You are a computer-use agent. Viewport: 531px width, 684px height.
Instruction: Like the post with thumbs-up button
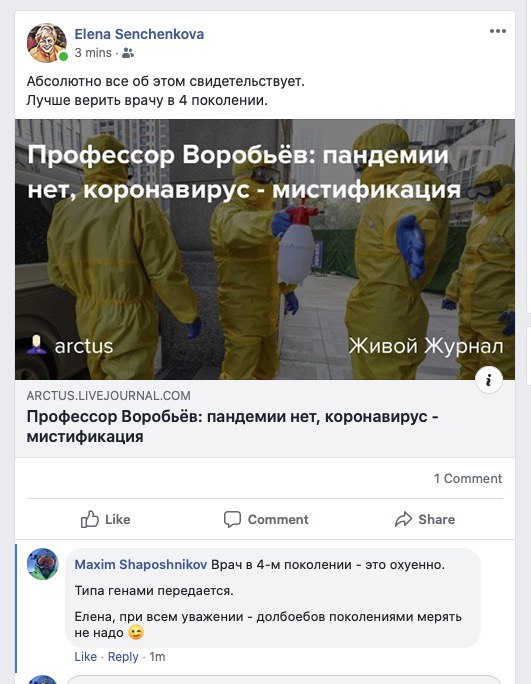(106, 519)
